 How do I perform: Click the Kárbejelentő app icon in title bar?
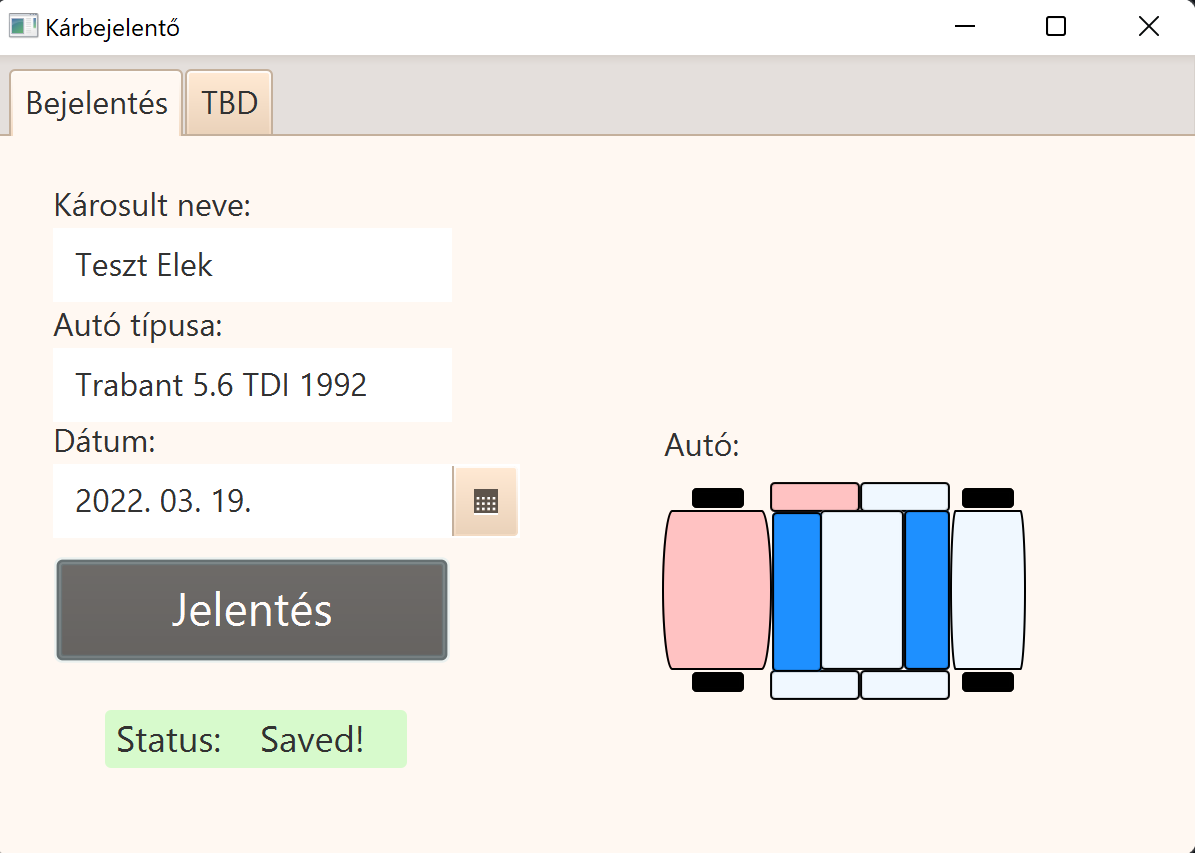click(23, 26)
